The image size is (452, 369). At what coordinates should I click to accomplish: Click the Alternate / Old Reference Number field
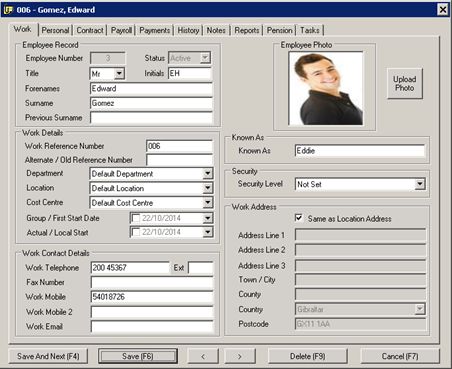[179, 160]
